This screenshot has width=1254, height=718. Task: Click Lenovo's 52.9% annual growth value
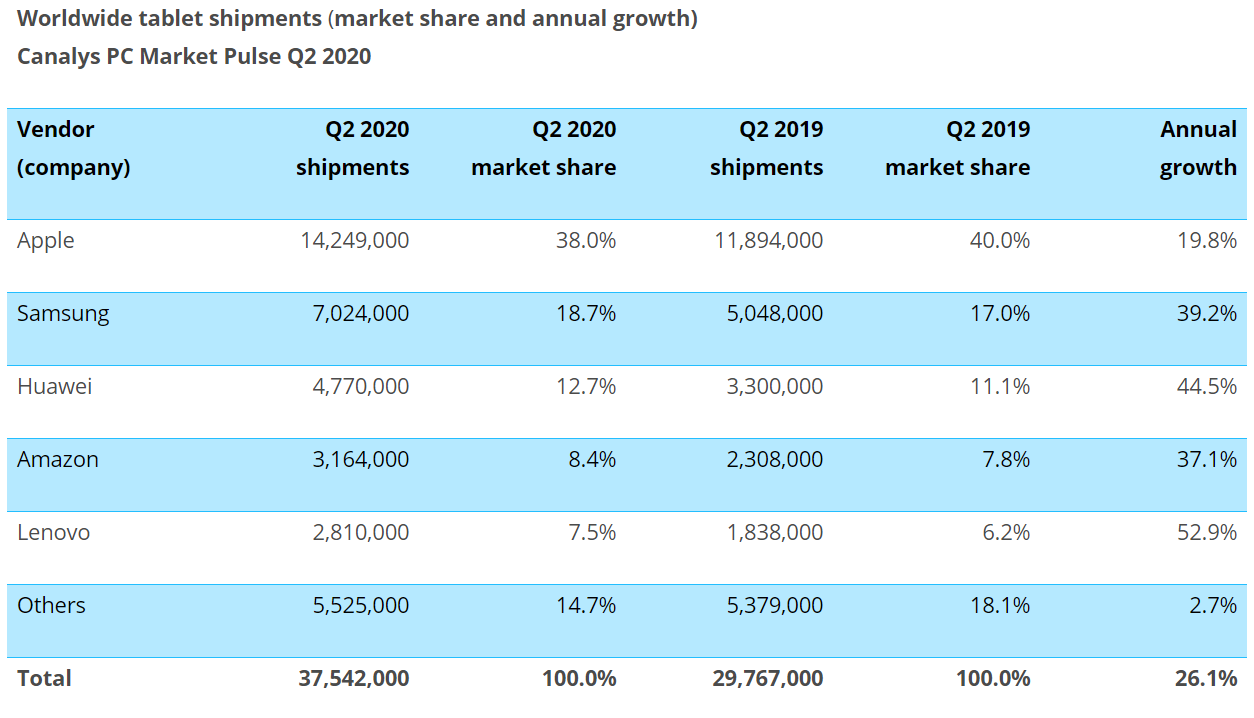1206,533
